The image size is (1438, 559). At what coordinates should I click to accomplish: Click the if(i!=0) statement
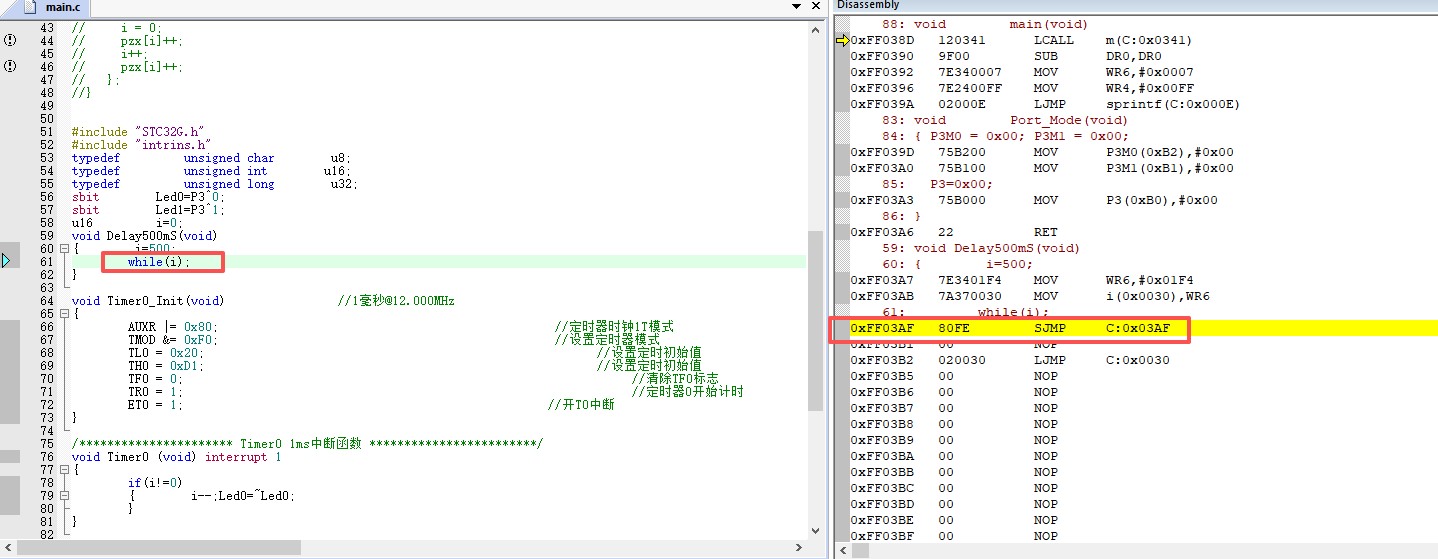click(x=155, y=482)
